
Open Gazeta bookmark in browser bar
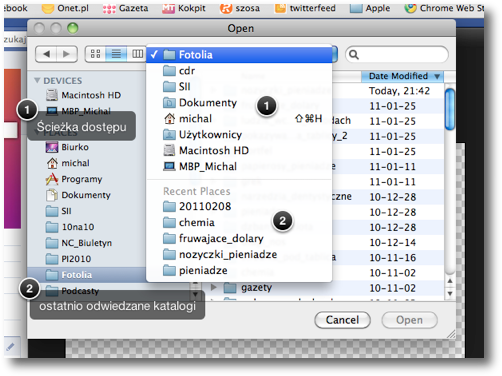[125, 8]
